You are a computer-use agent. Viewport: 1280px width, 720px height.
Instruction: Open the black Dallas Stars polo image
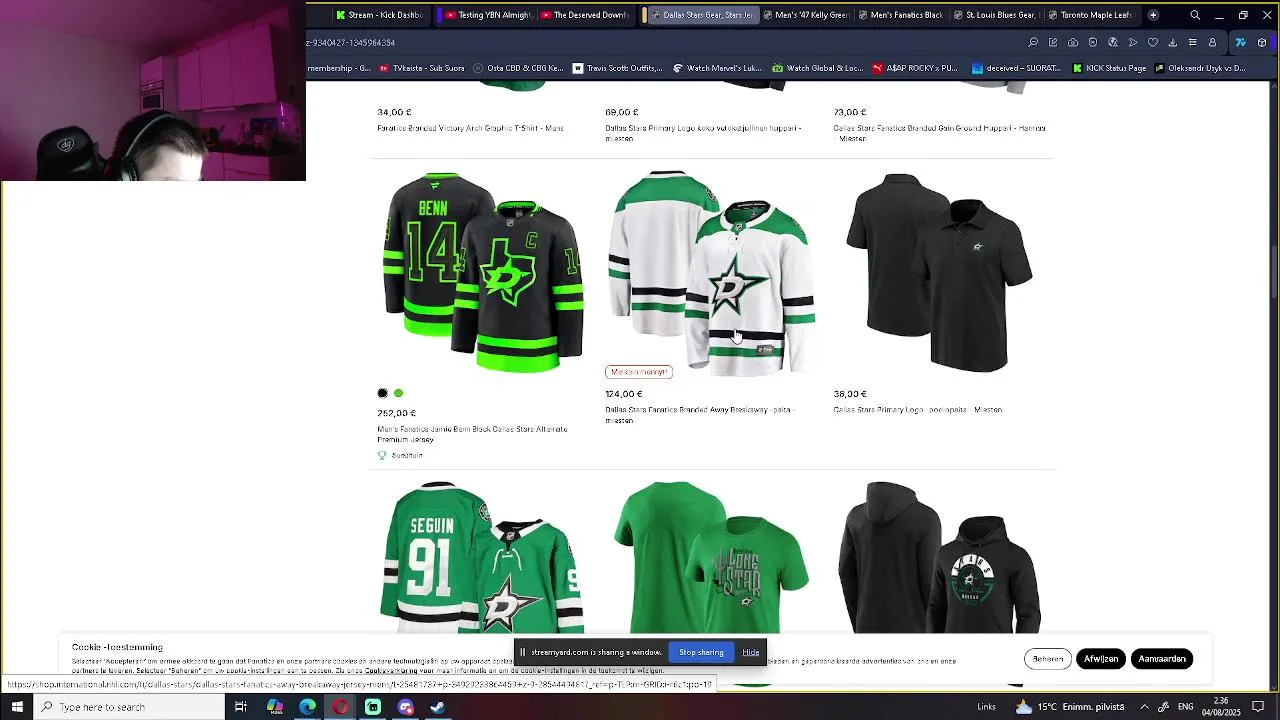[939, 272]
